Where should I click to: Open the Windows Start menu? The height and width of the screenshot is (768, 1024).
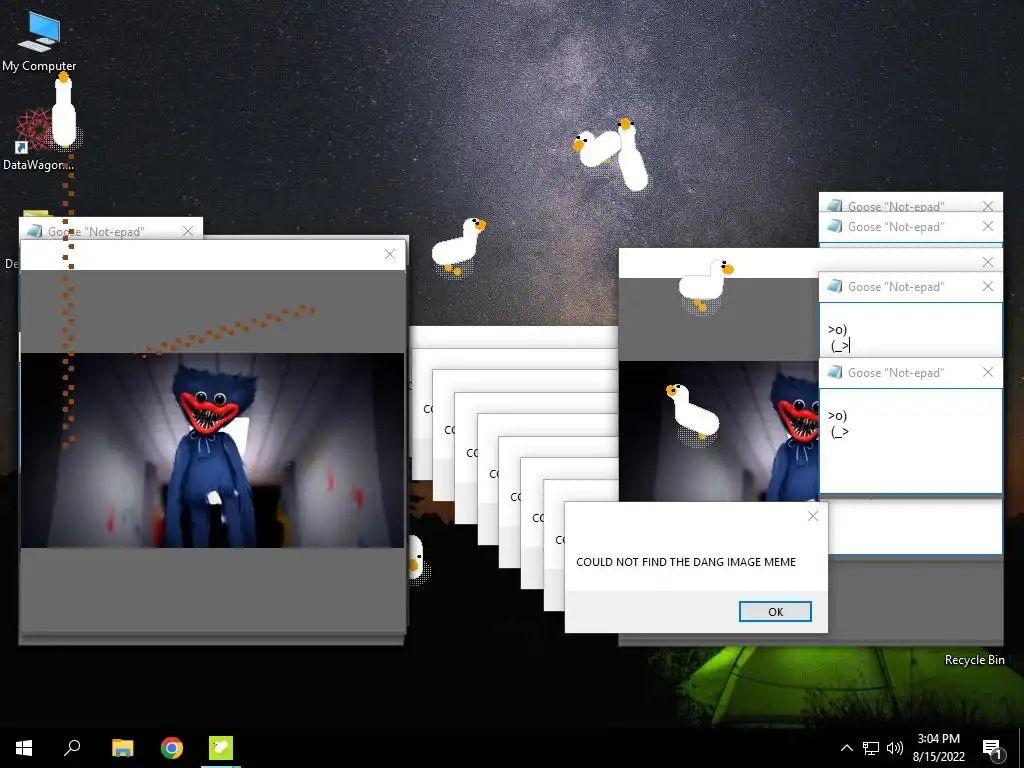click(24, 747)
